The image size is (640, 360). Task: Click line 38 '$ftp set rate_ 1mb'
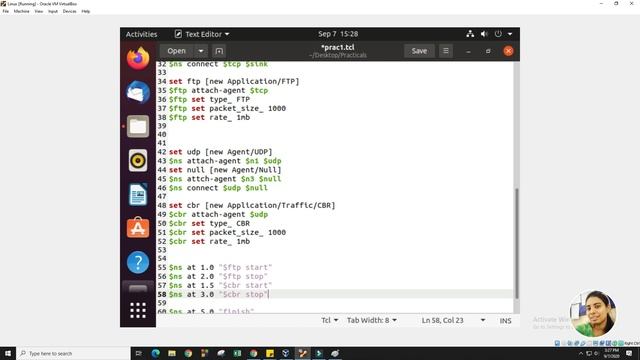coord(209,118)
